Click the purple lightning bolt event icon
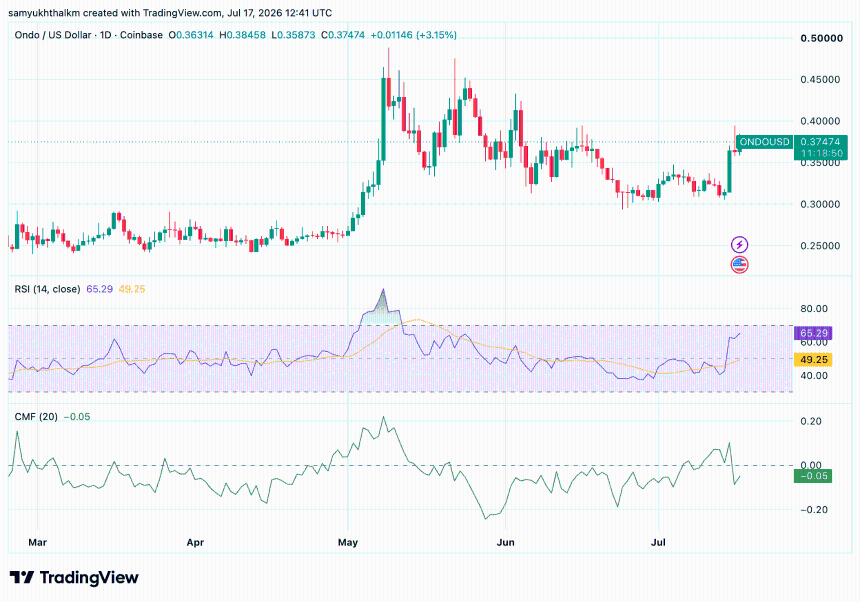The height and width of the screenshot is (602, 860). pos(739,245)
